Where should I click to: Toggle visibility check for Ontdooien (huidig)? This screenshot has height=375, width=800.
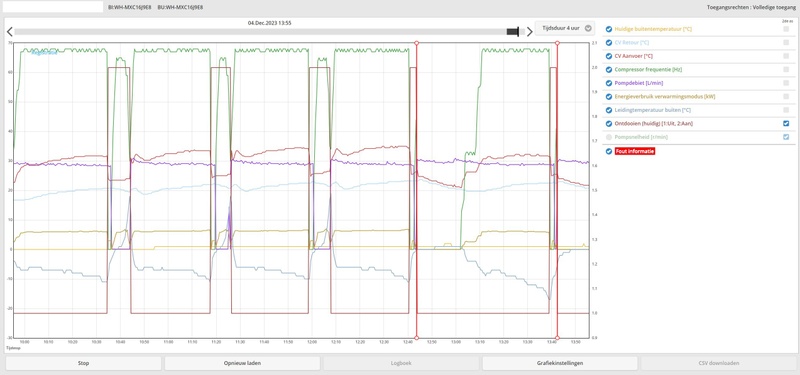point(609,123)
